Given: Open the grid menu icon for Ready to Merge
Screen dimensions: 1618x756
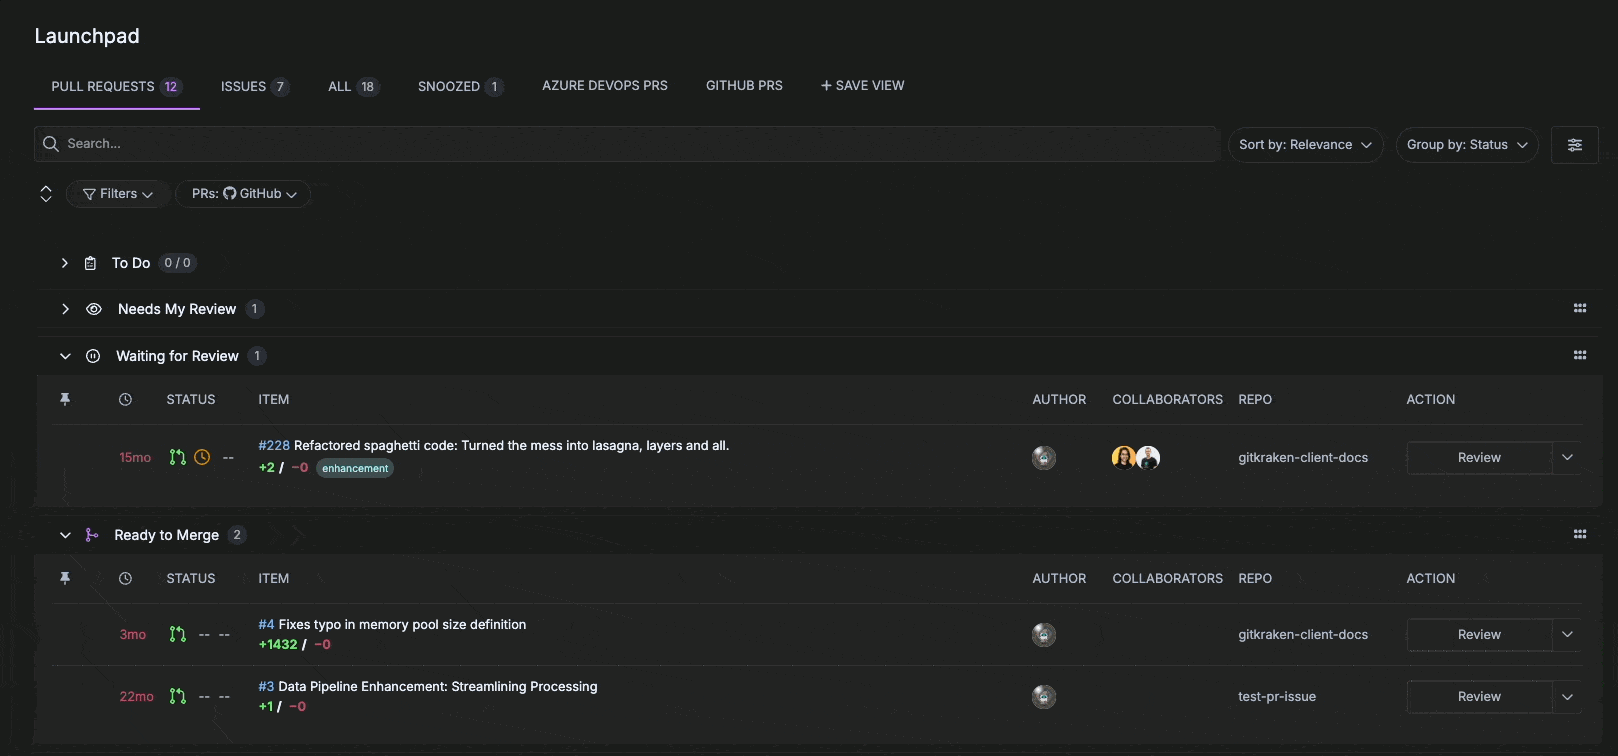Looking at the screenshot, I should 1579,535.
